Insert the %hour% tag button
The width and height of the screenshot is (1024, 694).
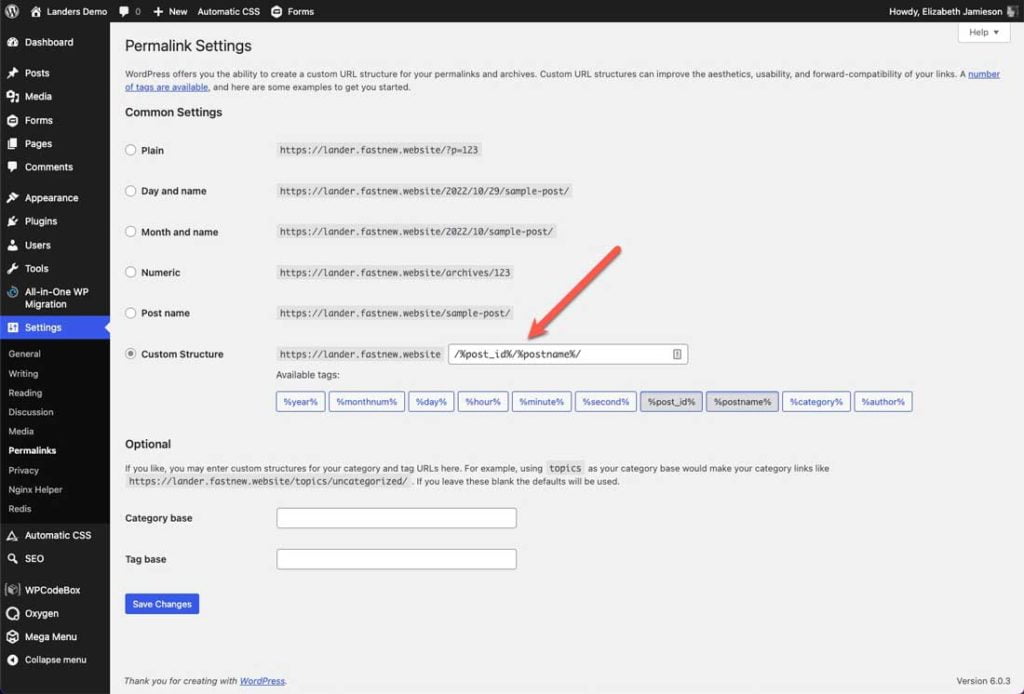pyautogui.click(x=483, y=402)
